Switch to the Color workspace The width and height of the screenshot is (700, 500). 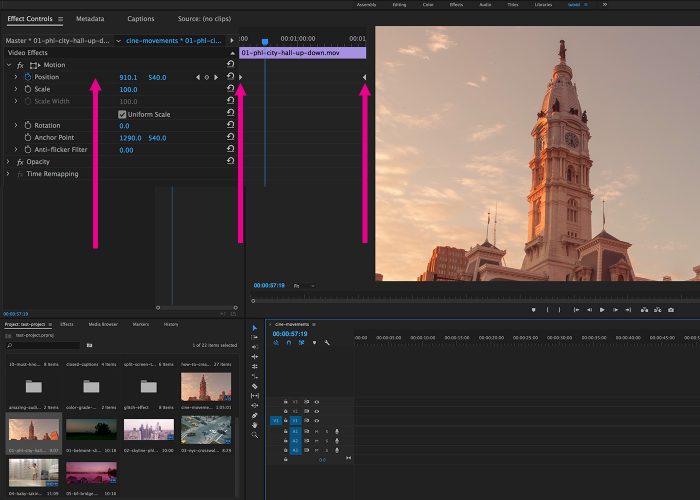(x=428, y=4)
